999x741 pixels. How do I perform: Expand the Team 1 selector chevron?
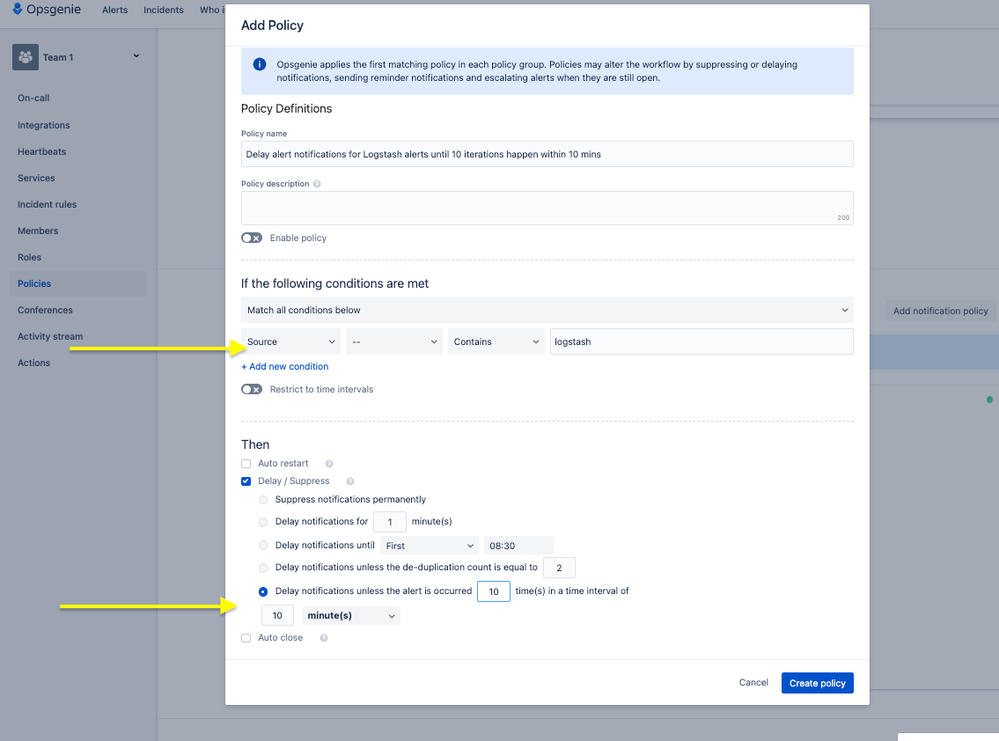click(136, 56)
